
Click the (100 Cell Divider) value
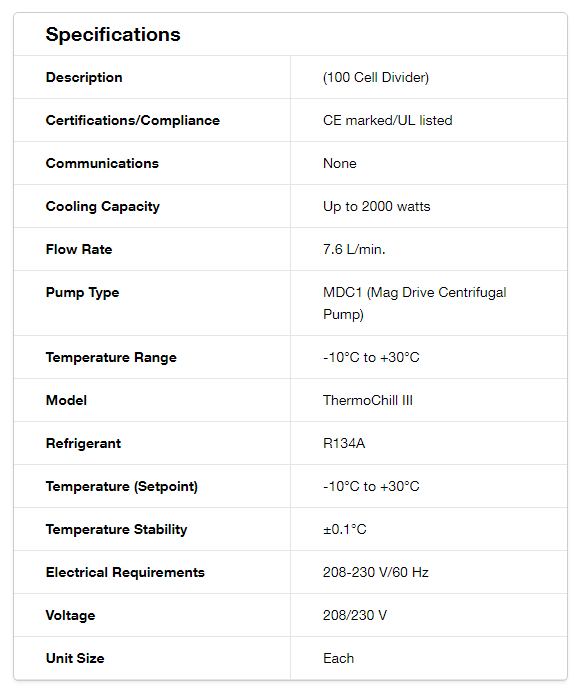coord(376,77)
